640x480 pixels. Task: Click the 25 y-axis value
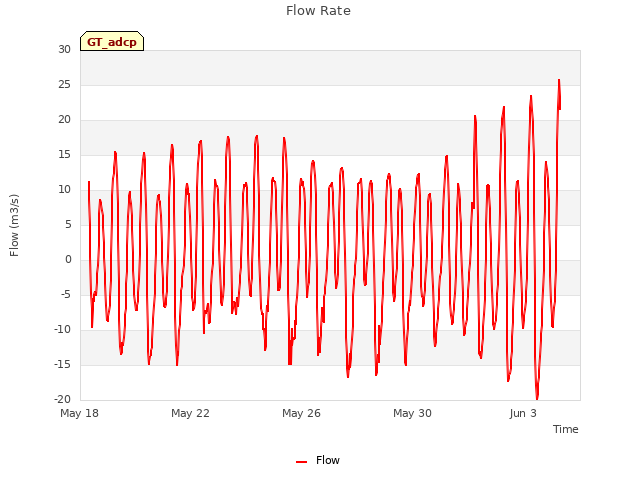(64, 85)
